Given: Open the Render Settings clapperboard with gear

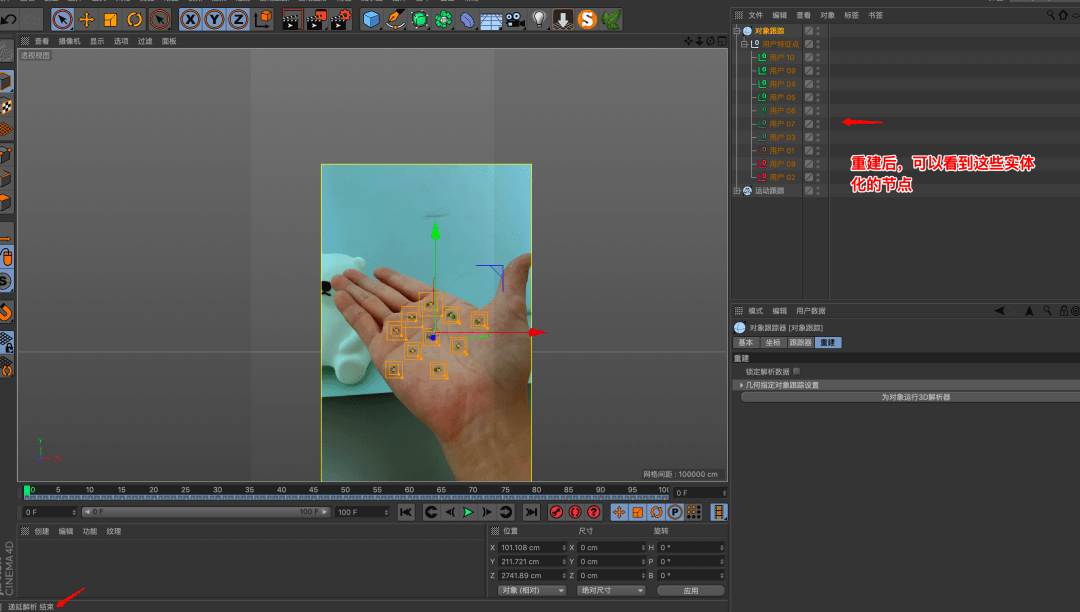Looking at the screenshot, I should point(340,19).
